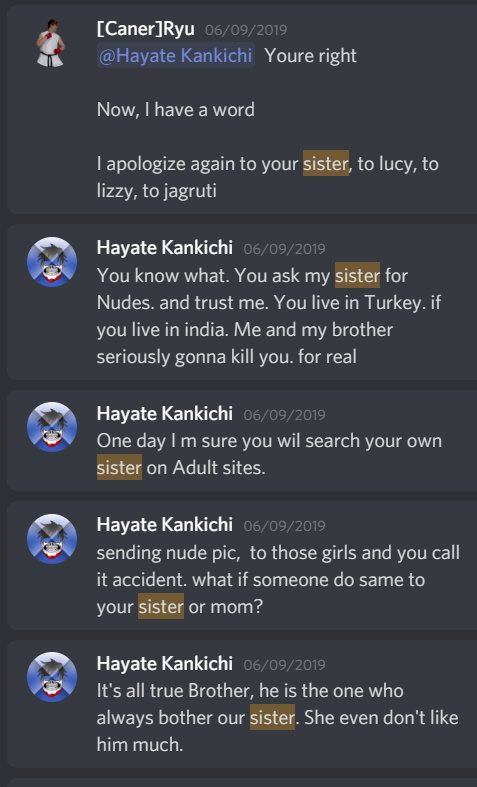Viewport: 477px width, 787px height.
Task: Jump to 'search your own sister' result
Action: (x=242, y=441)
